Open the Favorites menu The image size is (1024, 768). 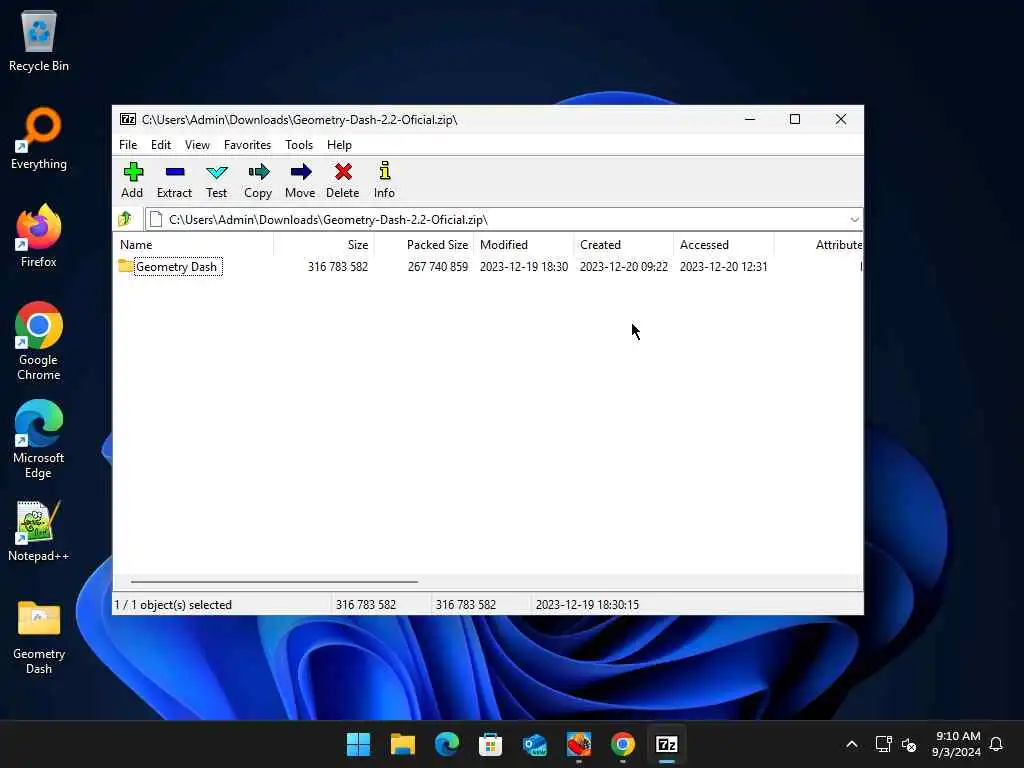(248, 145)
